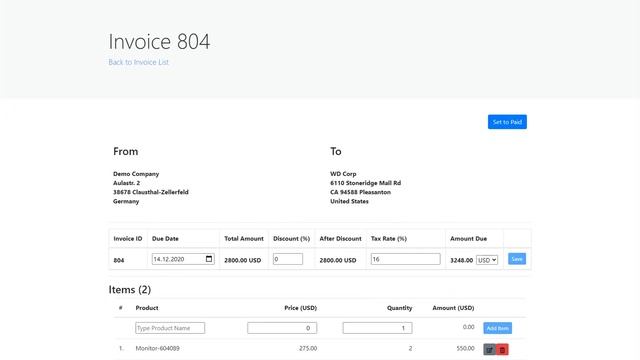Click the Set to Paid button

507,122
